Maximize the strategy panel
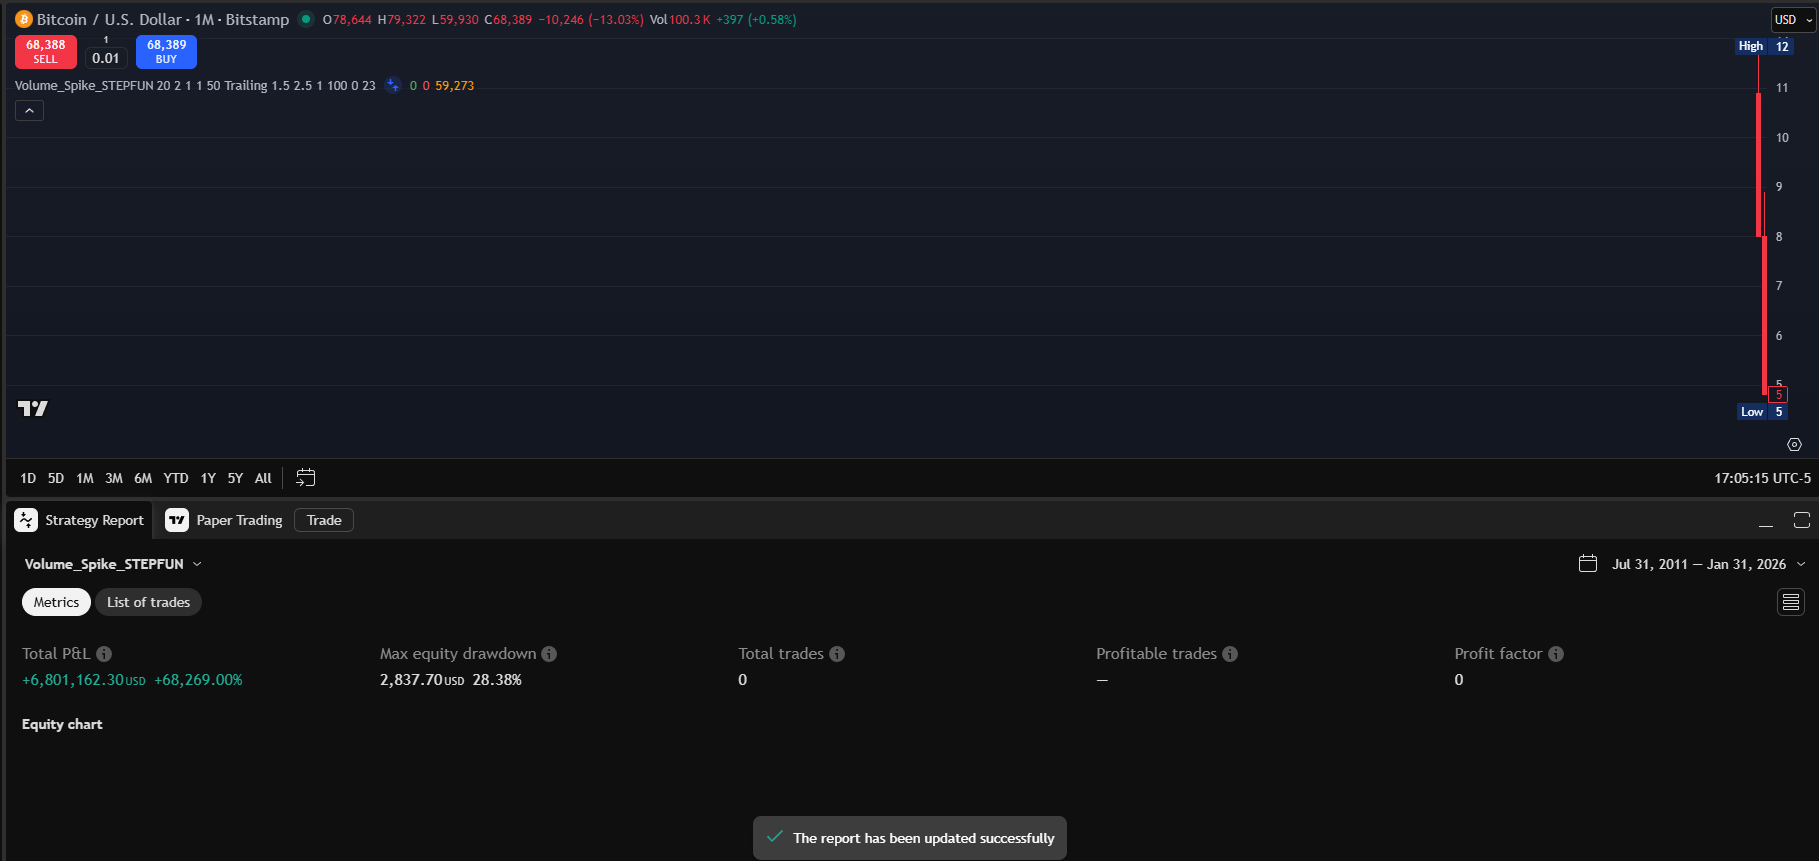The image size is (1819, 861). pyautogui.click(x=1801, y=520)
